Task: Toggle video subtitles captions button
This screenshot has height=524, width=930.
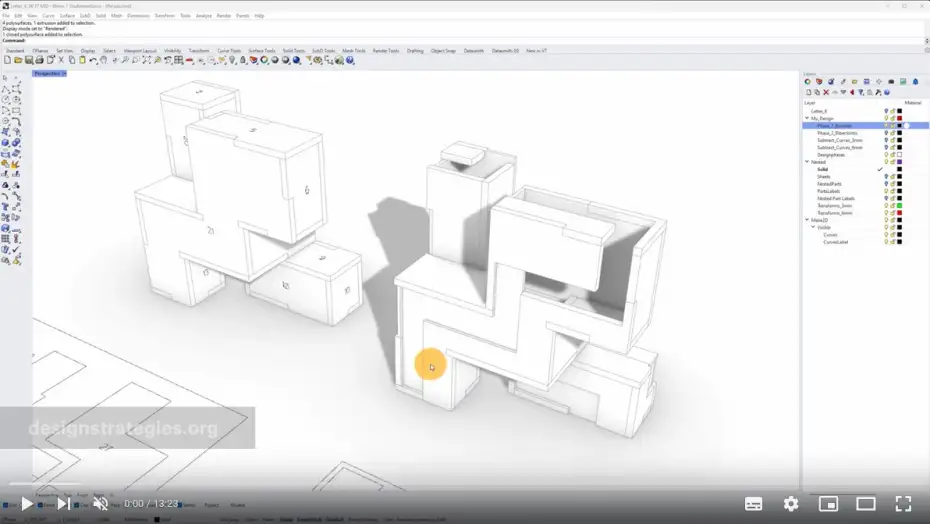Action: (753, 504)
